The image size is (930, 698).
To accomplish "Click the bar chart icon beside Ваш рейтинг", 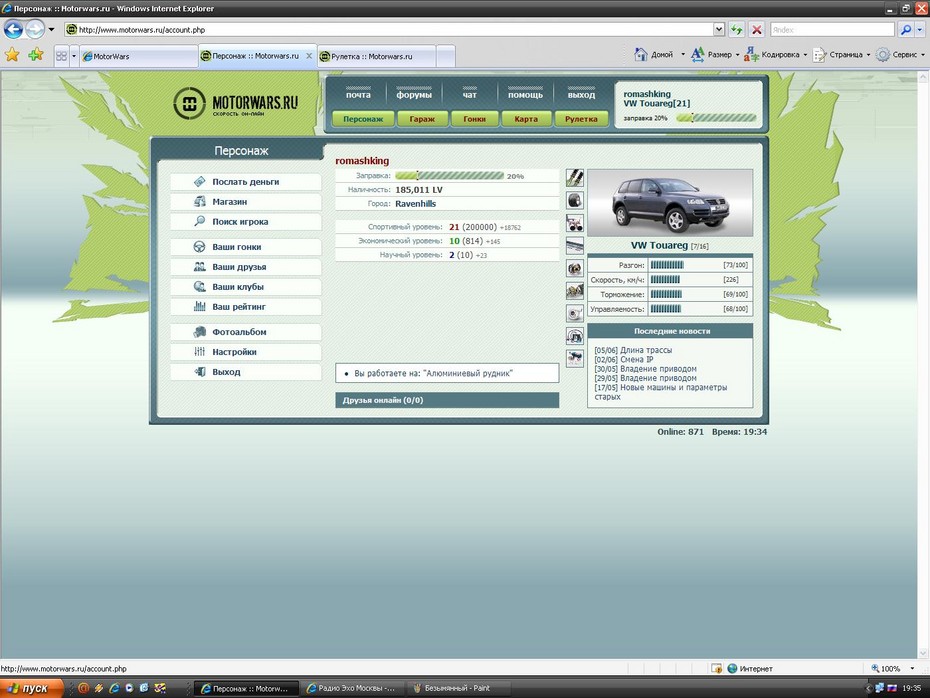I will 200,307.
